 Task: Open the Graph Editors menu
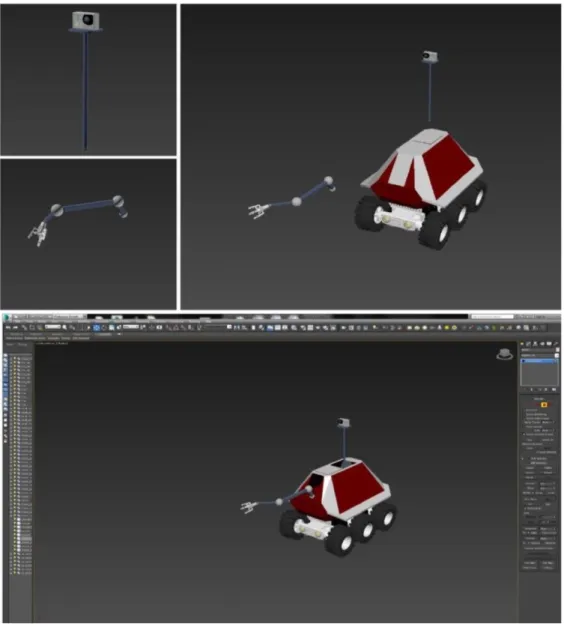(122, 321)
